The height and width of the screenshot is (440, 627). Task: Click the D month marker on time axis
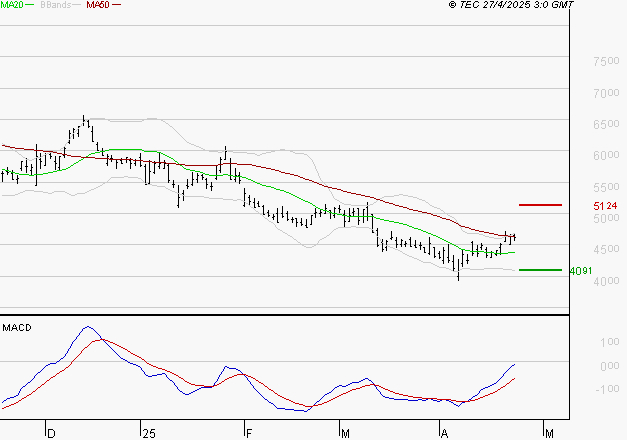[x=52, y=433]
